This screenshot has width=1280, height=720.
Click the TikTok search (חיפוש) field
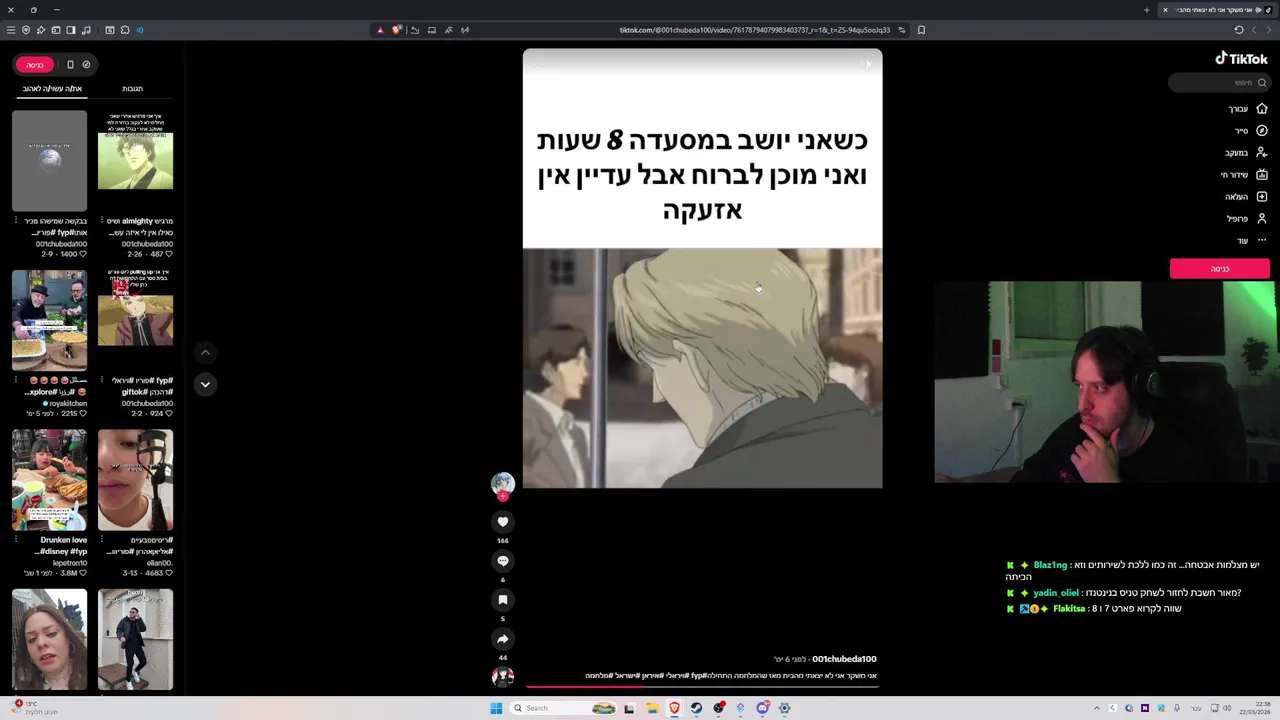pyautogui.click(x=1220, y=83)
